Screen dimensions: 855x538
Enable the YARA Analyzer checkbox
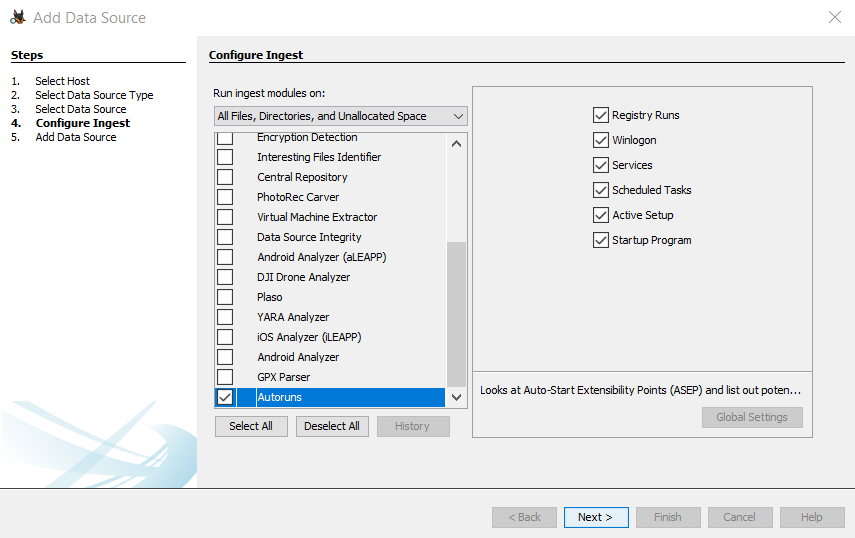225,317
